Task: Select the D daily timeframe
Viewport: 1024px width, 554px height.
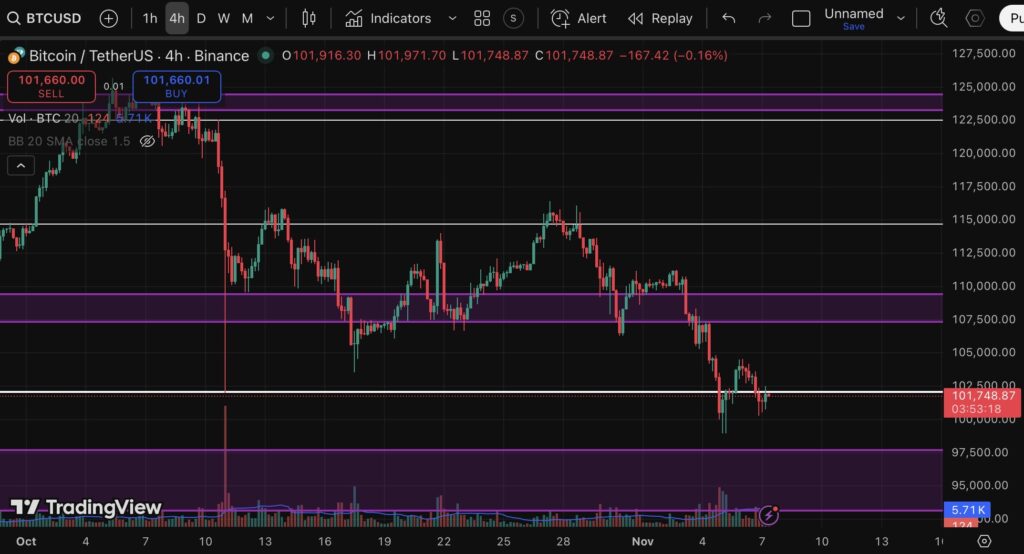Action: coord(201,18)
